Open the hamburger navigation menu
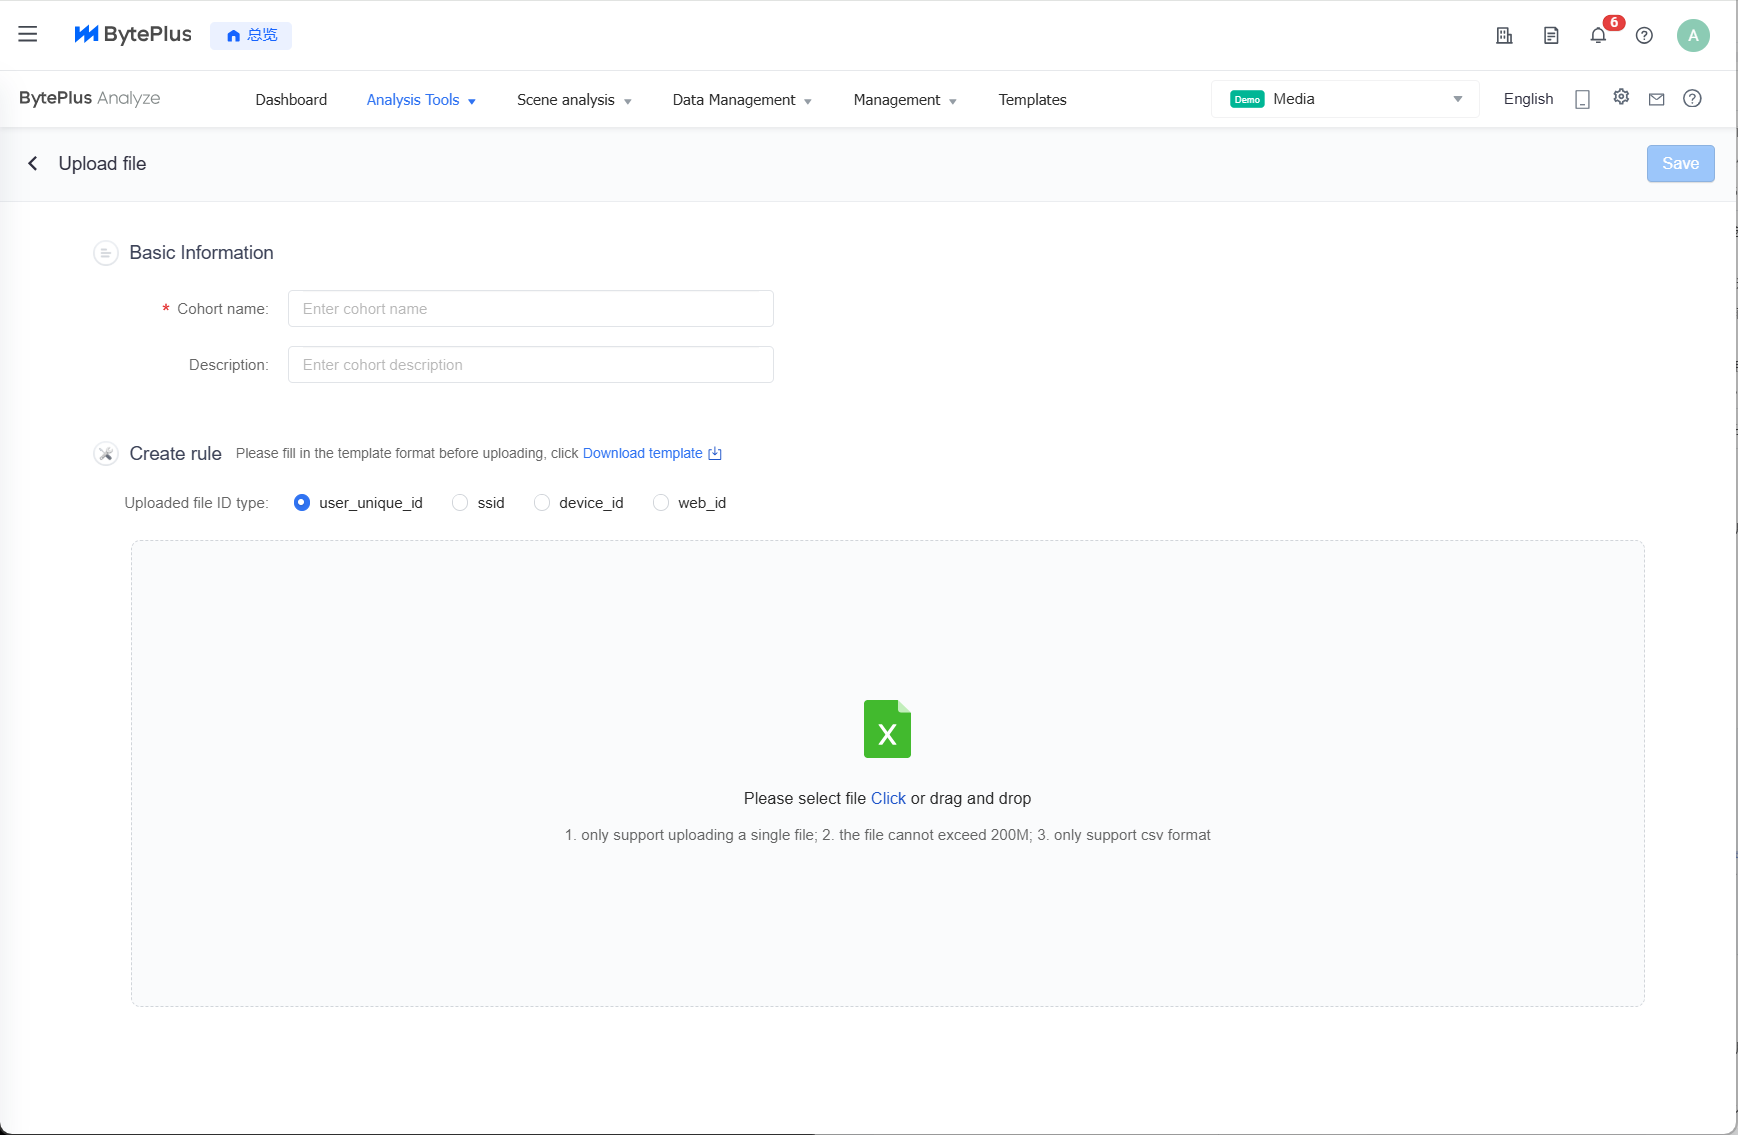 tap(28, 34)
